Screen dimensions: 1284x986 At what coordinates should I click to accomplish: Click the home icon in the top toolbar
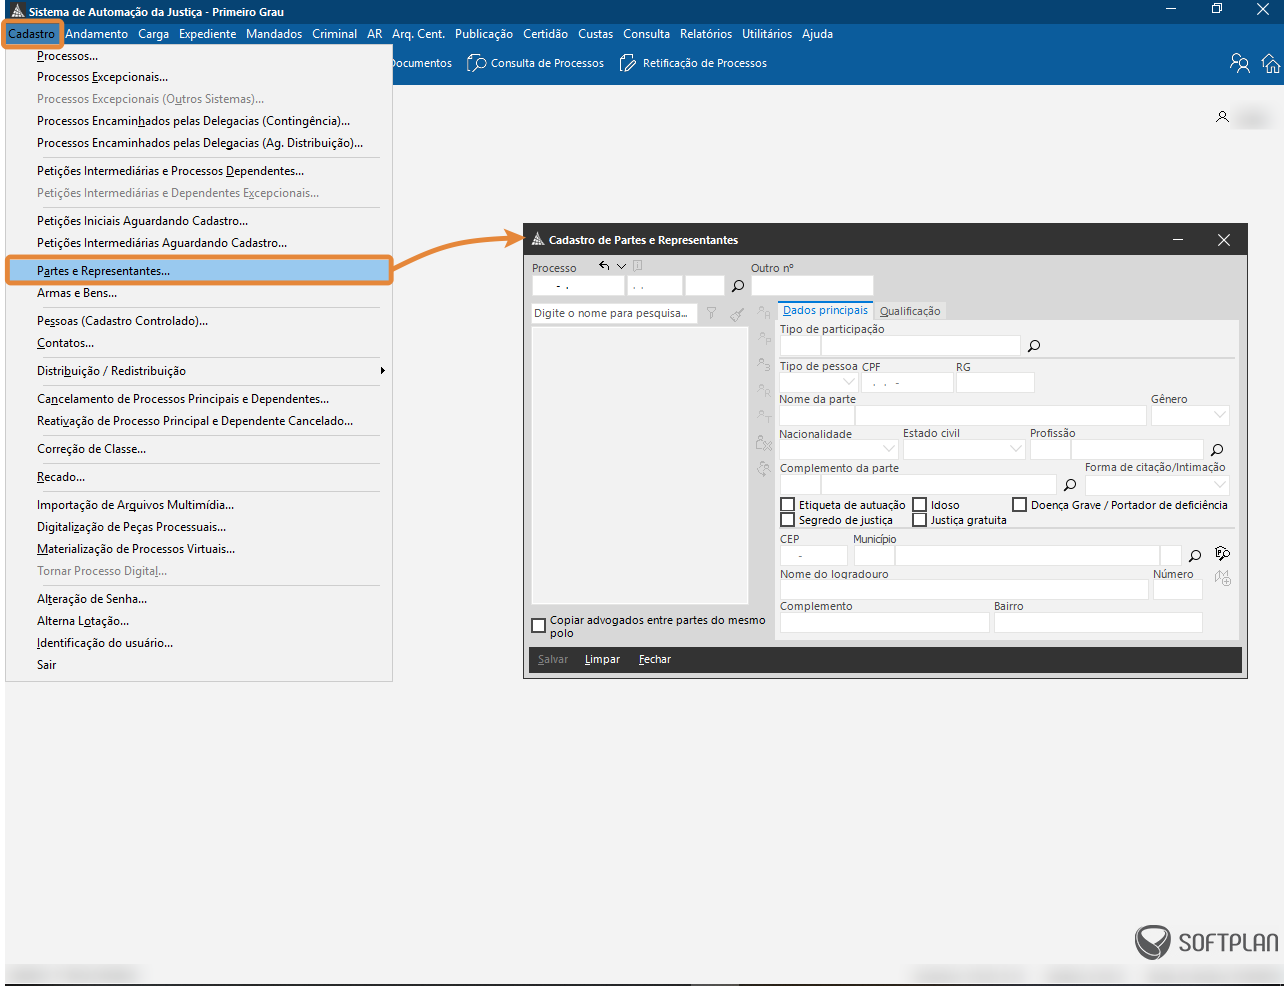pyautogui.click(x=1271, y=63)
